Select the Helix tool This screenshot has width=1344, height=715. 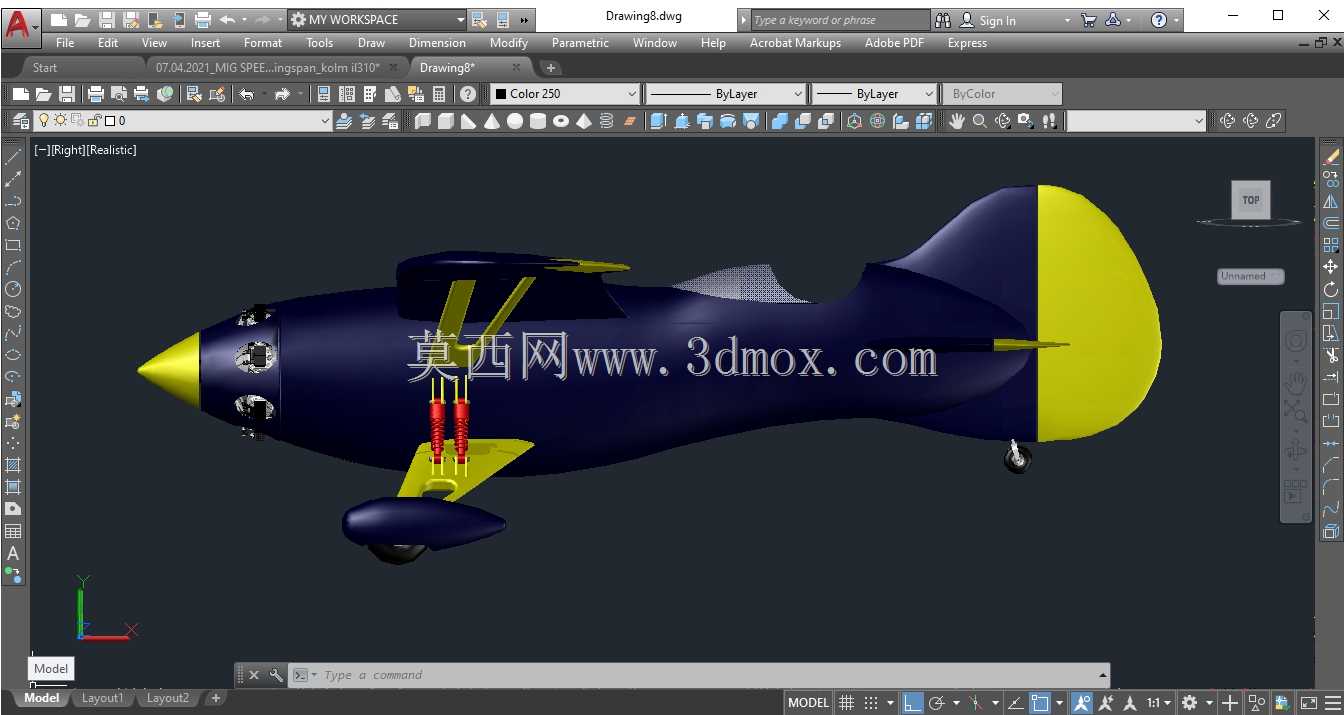tap(606, 121)
